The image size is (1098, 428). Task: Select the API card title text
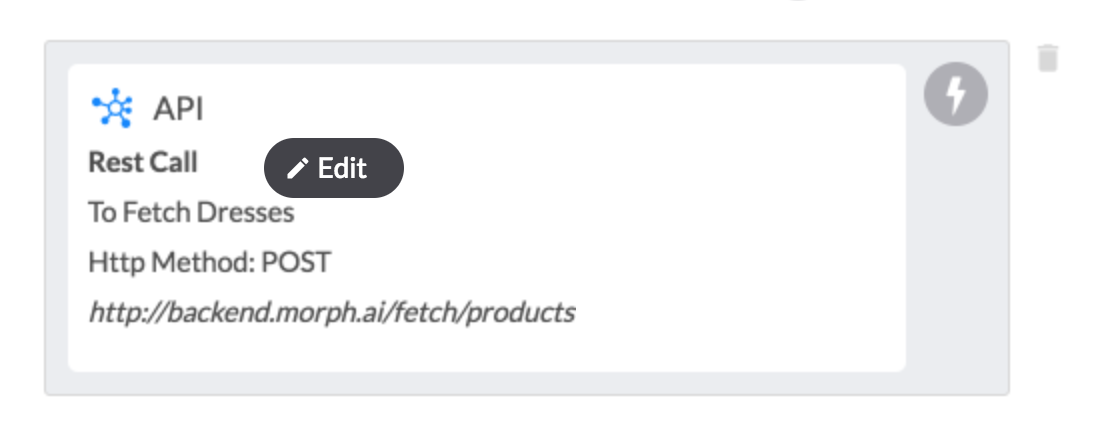[x=179, y=109]
